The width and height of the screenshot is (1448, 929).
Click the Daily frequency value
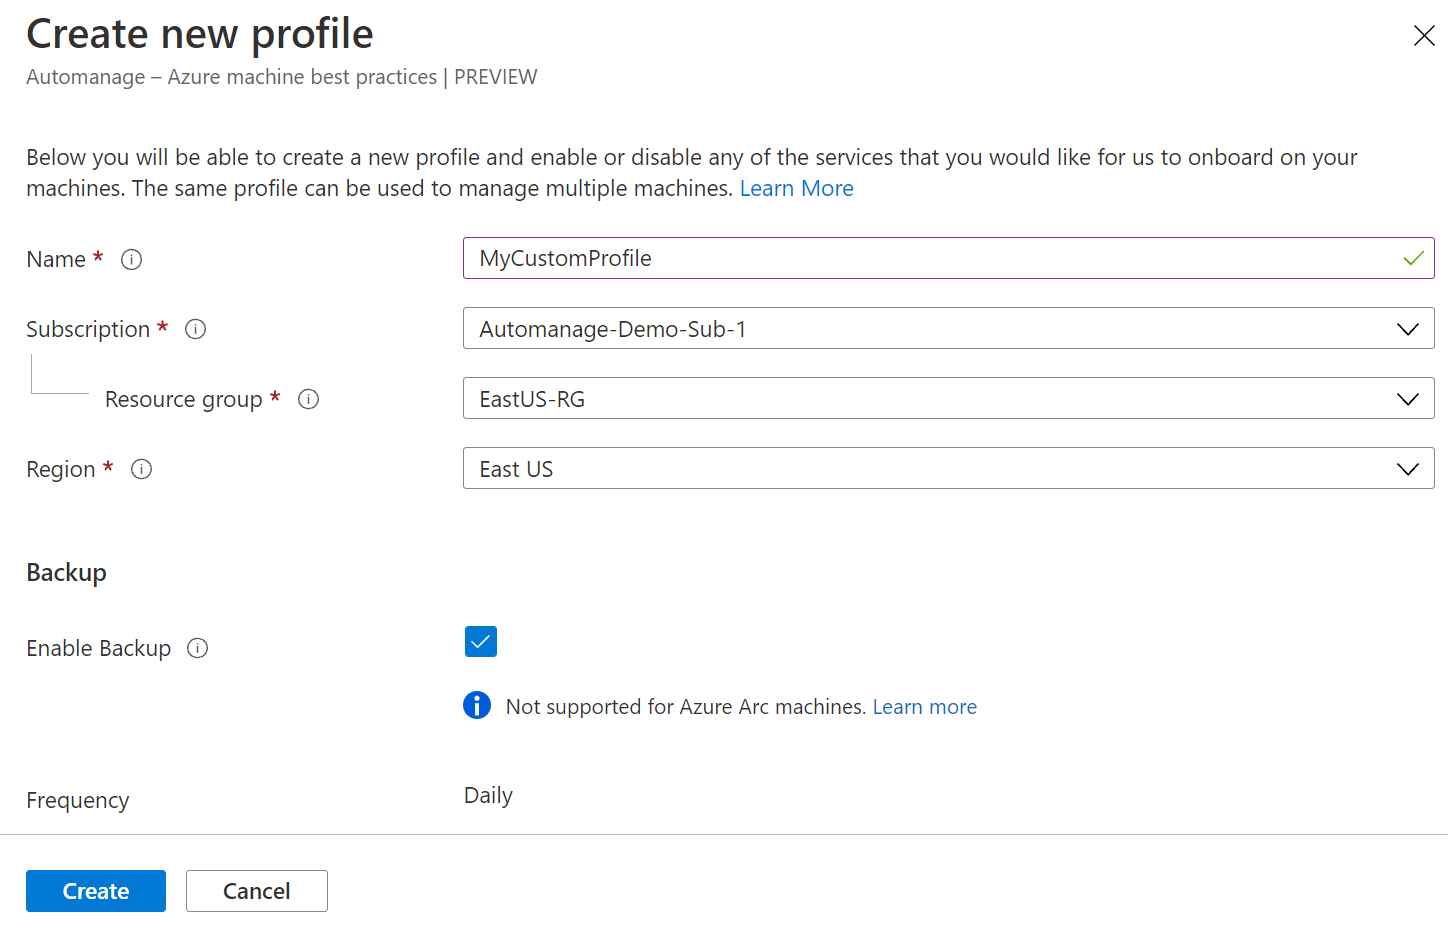tap(488, 796)
